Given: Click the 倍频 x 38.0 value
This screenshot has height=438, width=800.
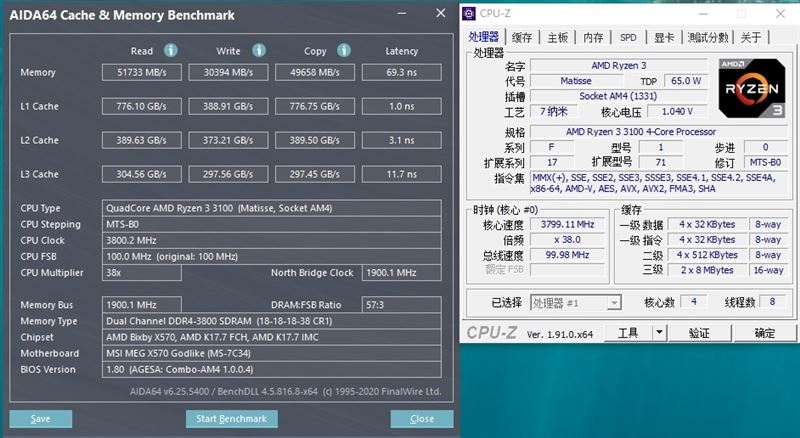Looking at the screenshot, I should (x=567, y=239).
